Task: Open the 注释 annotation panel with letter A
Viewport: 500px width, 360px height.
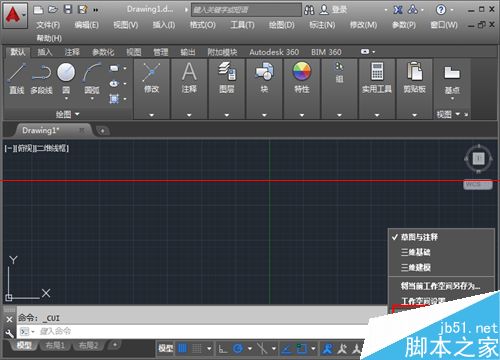Action: pos(189,78)
